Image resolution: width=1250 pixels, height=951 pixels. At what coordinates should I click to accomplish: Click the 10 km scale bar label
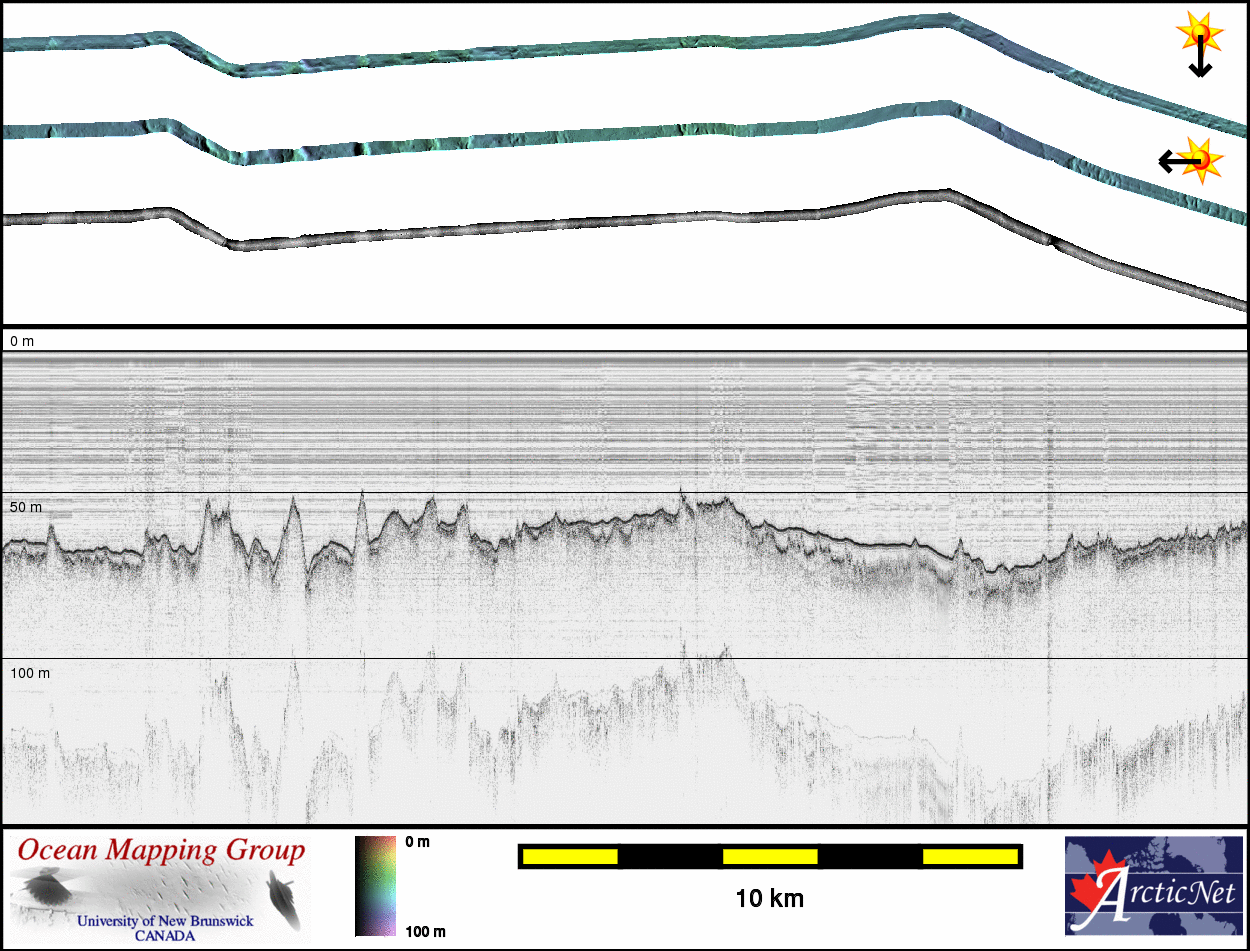[x=769, y=898]
